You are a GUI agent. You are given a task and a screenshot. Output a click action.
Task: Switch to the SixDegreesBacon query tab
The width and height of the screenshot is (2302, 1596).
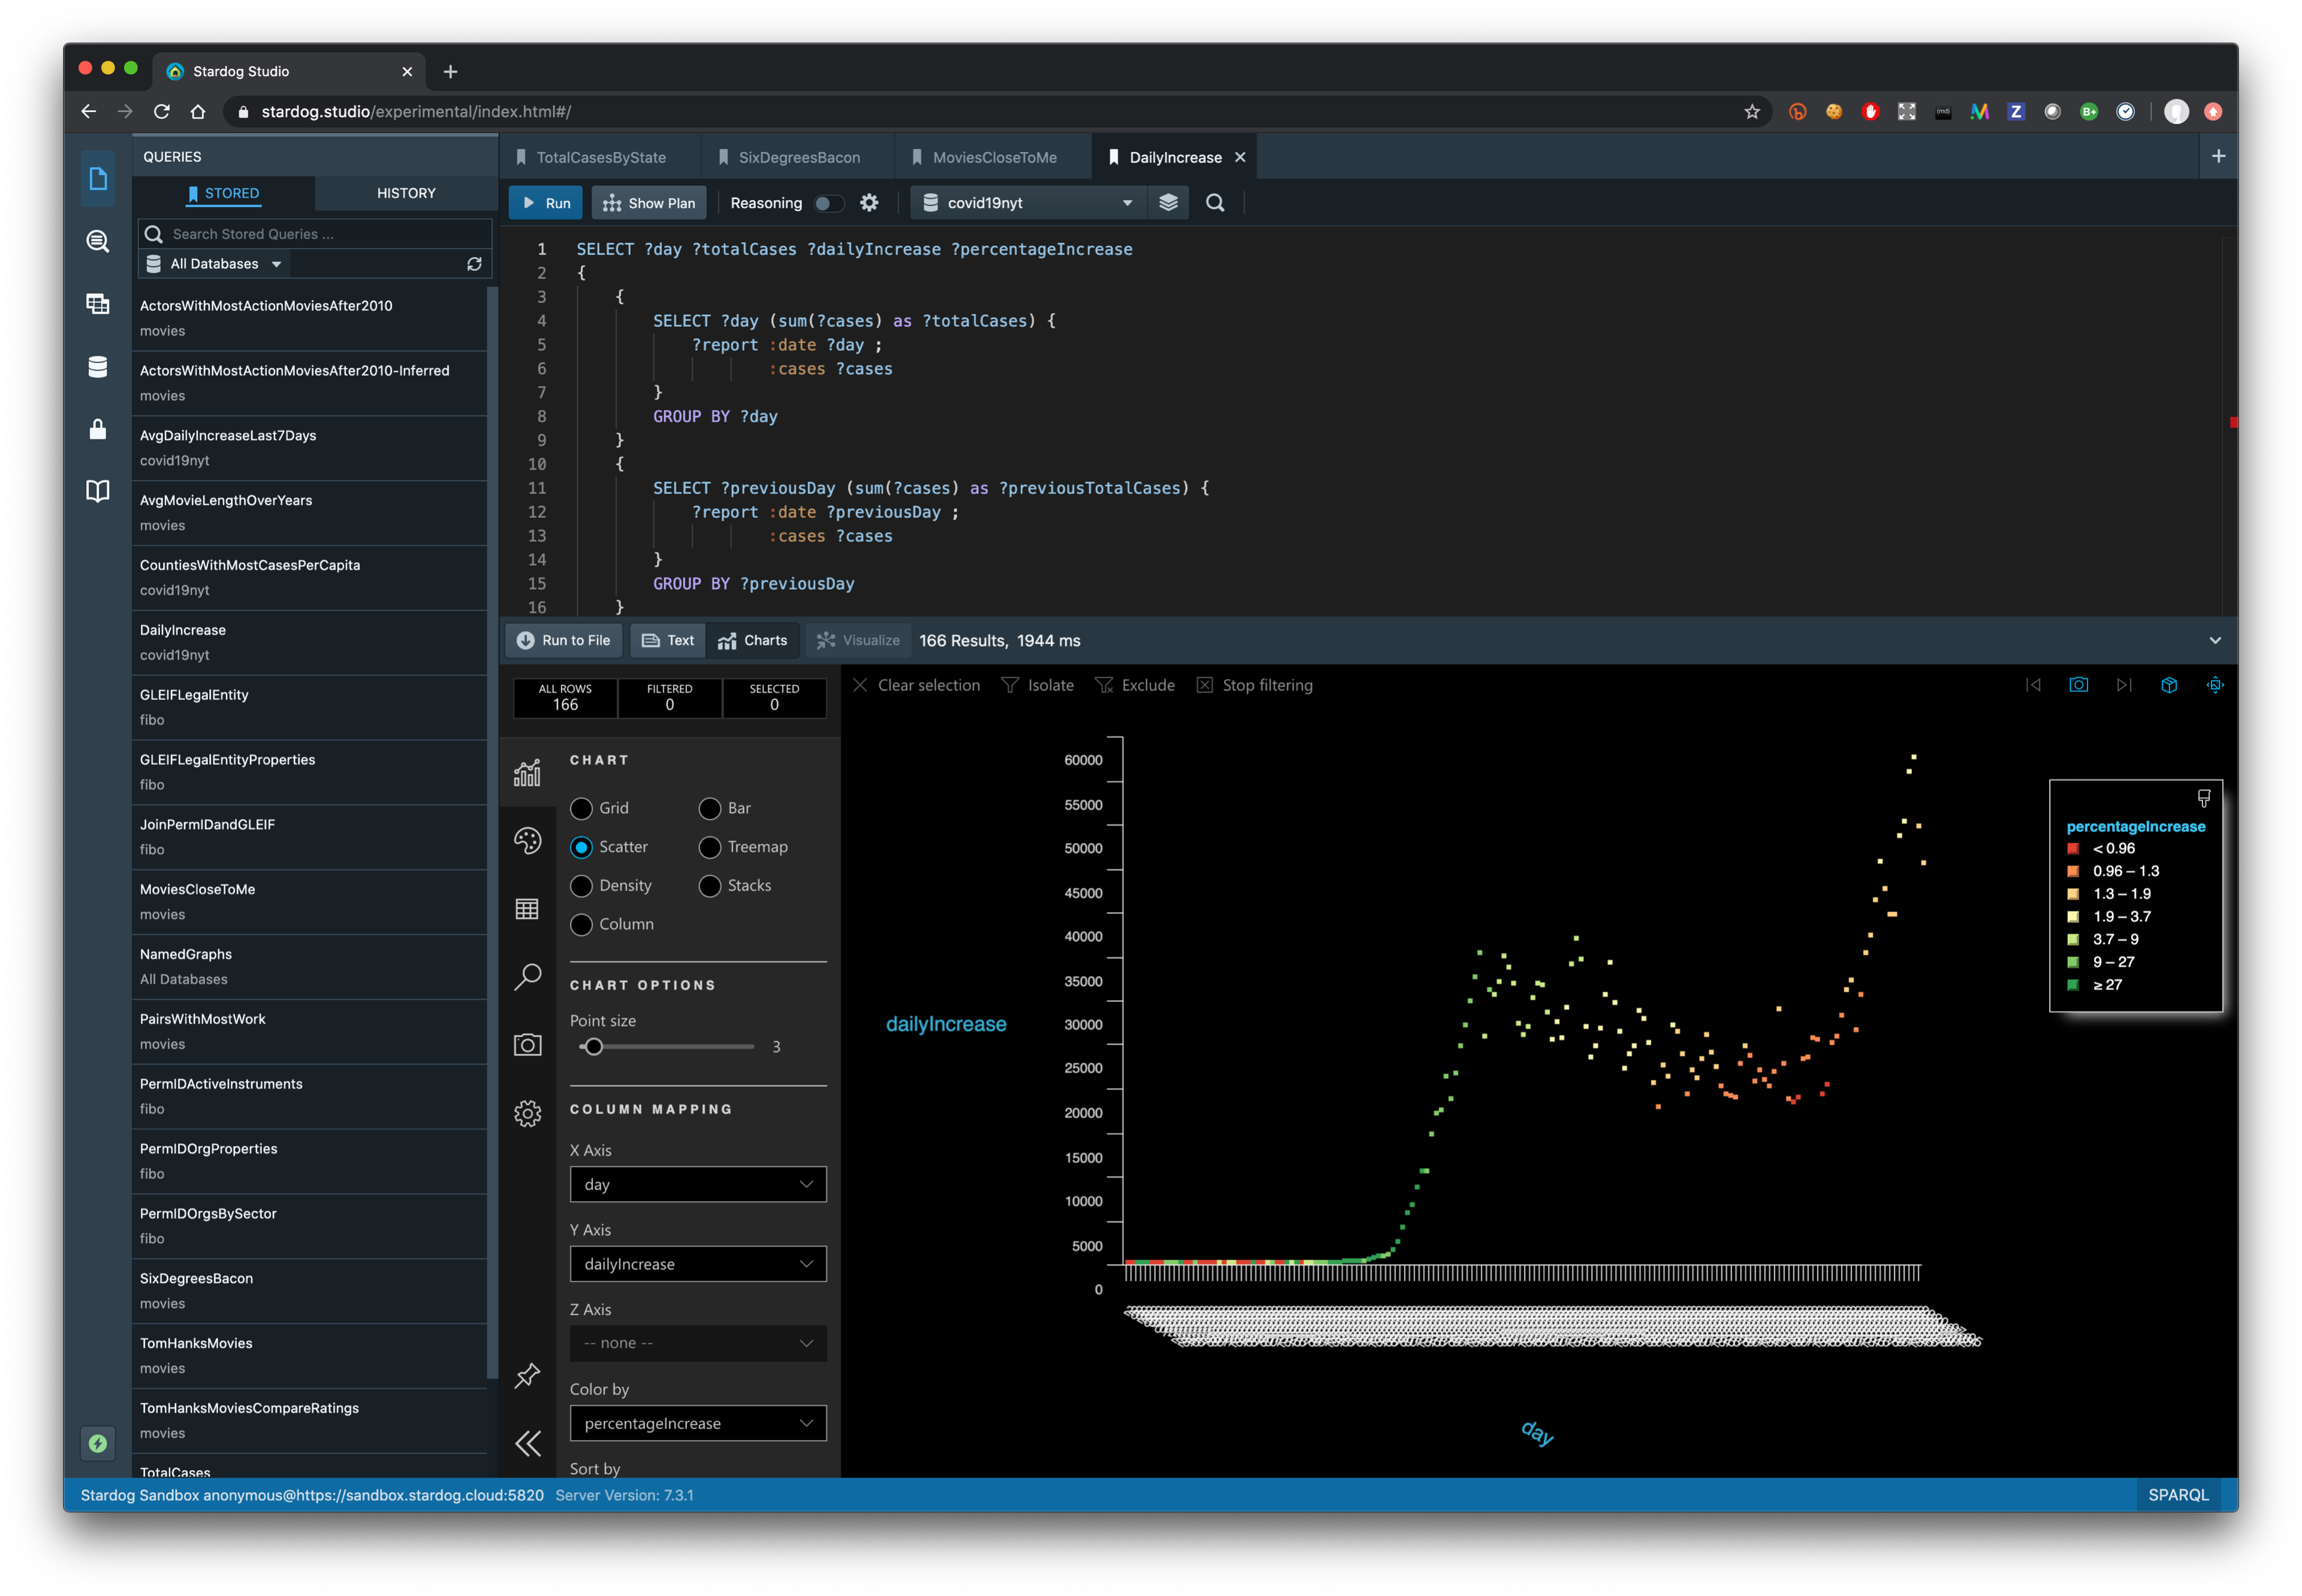tap(798, 158)
